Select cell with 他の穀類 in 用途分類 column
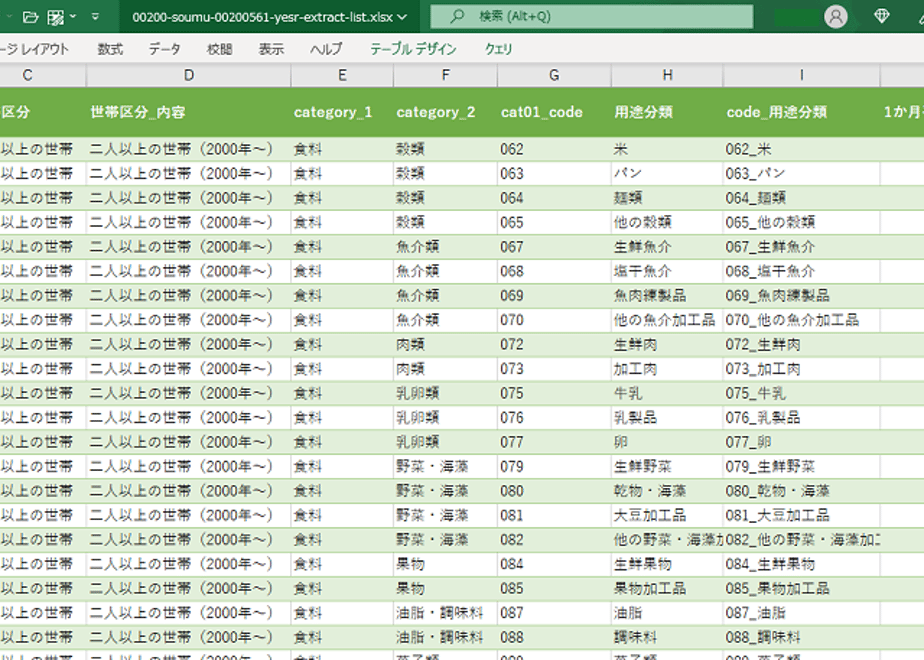Screen dimensions: 924x660 click(x=667, y=222)
